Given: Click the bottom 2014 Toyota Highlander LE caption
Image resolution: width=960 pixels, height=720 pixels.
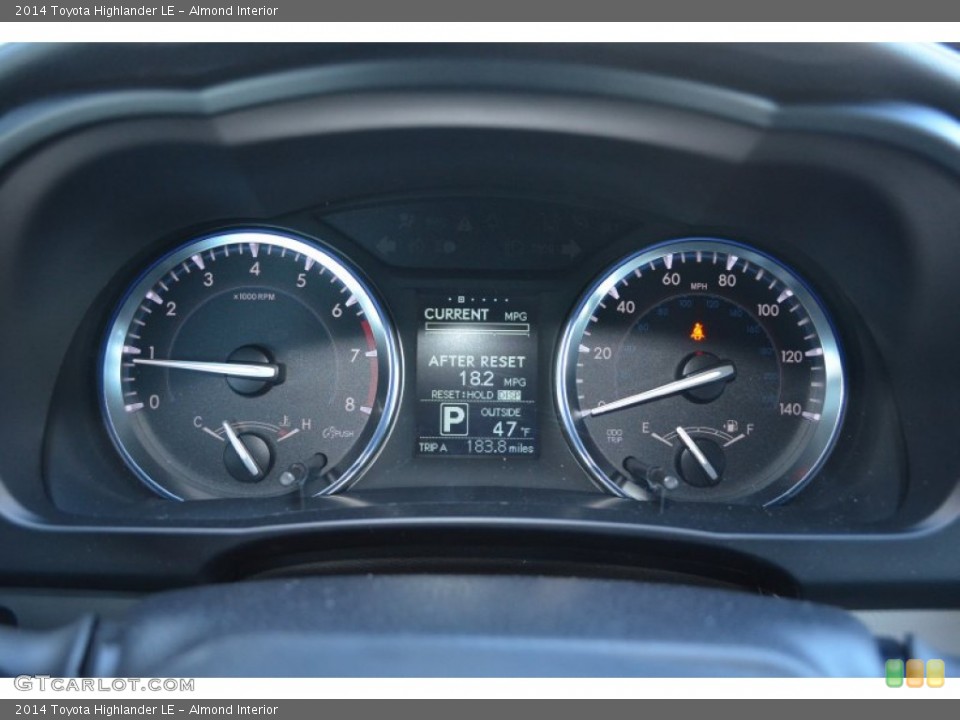Looking at the screenshot, I should point(146,710).
